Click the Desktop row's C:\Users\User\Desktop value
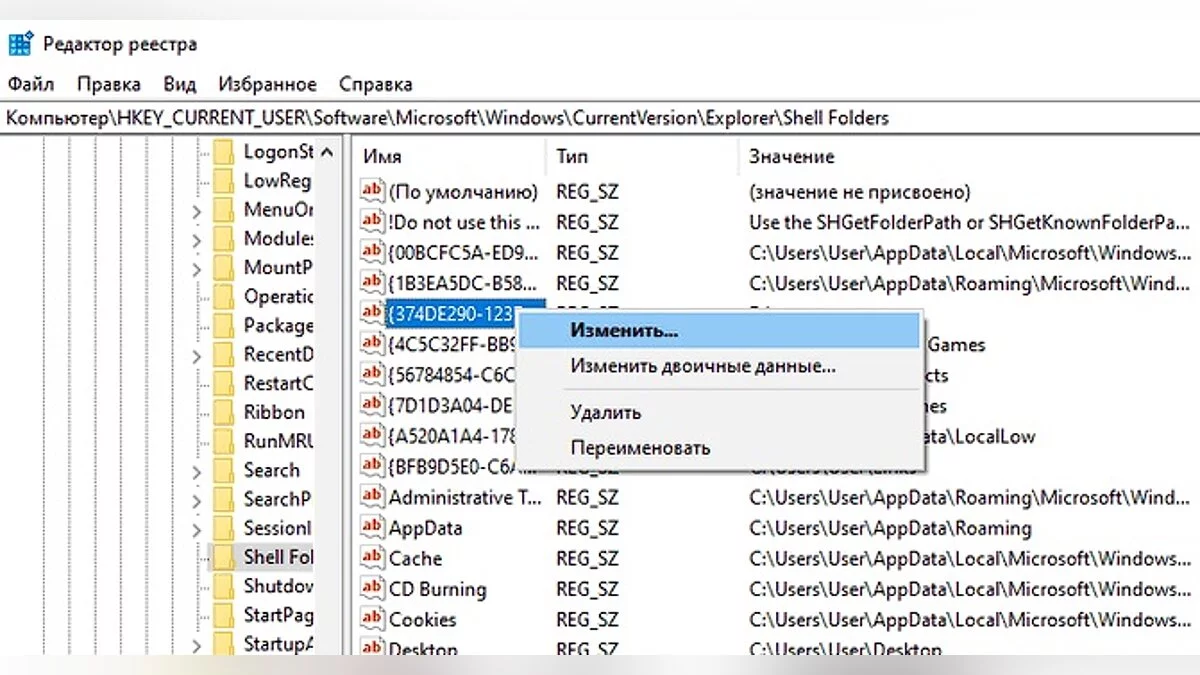 (x=846, y=650)
